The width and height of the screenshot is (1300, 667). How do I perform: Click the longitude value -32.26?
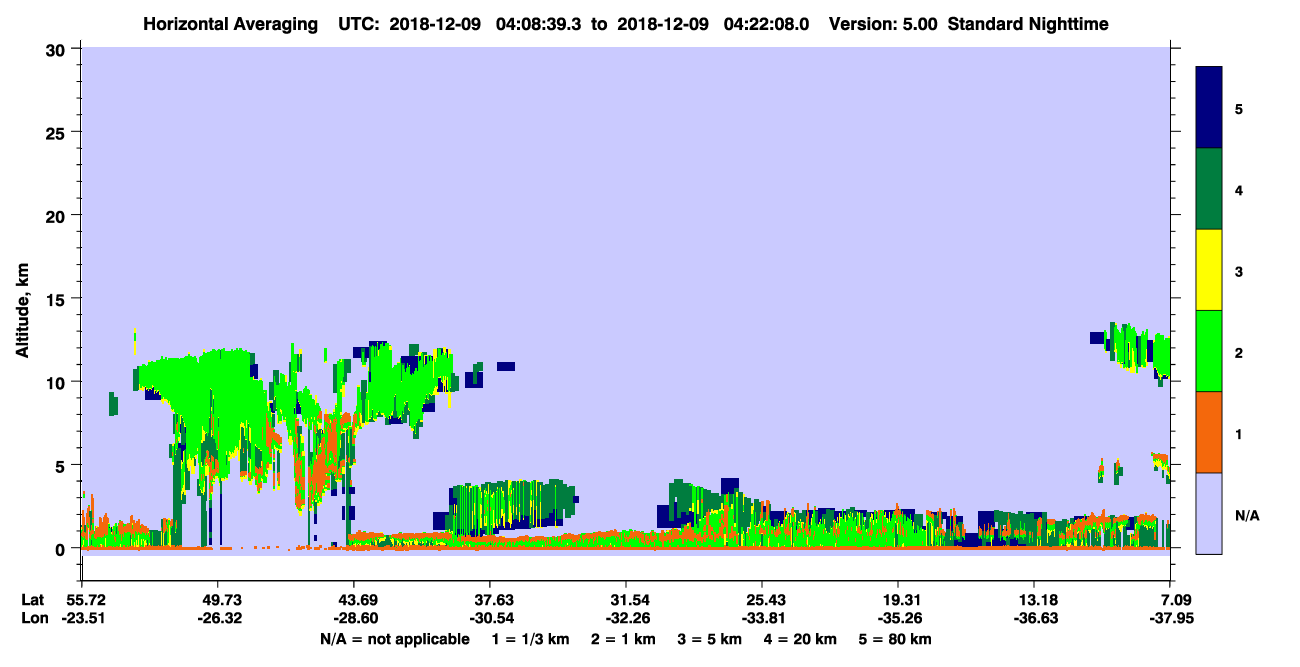(626, 619)
